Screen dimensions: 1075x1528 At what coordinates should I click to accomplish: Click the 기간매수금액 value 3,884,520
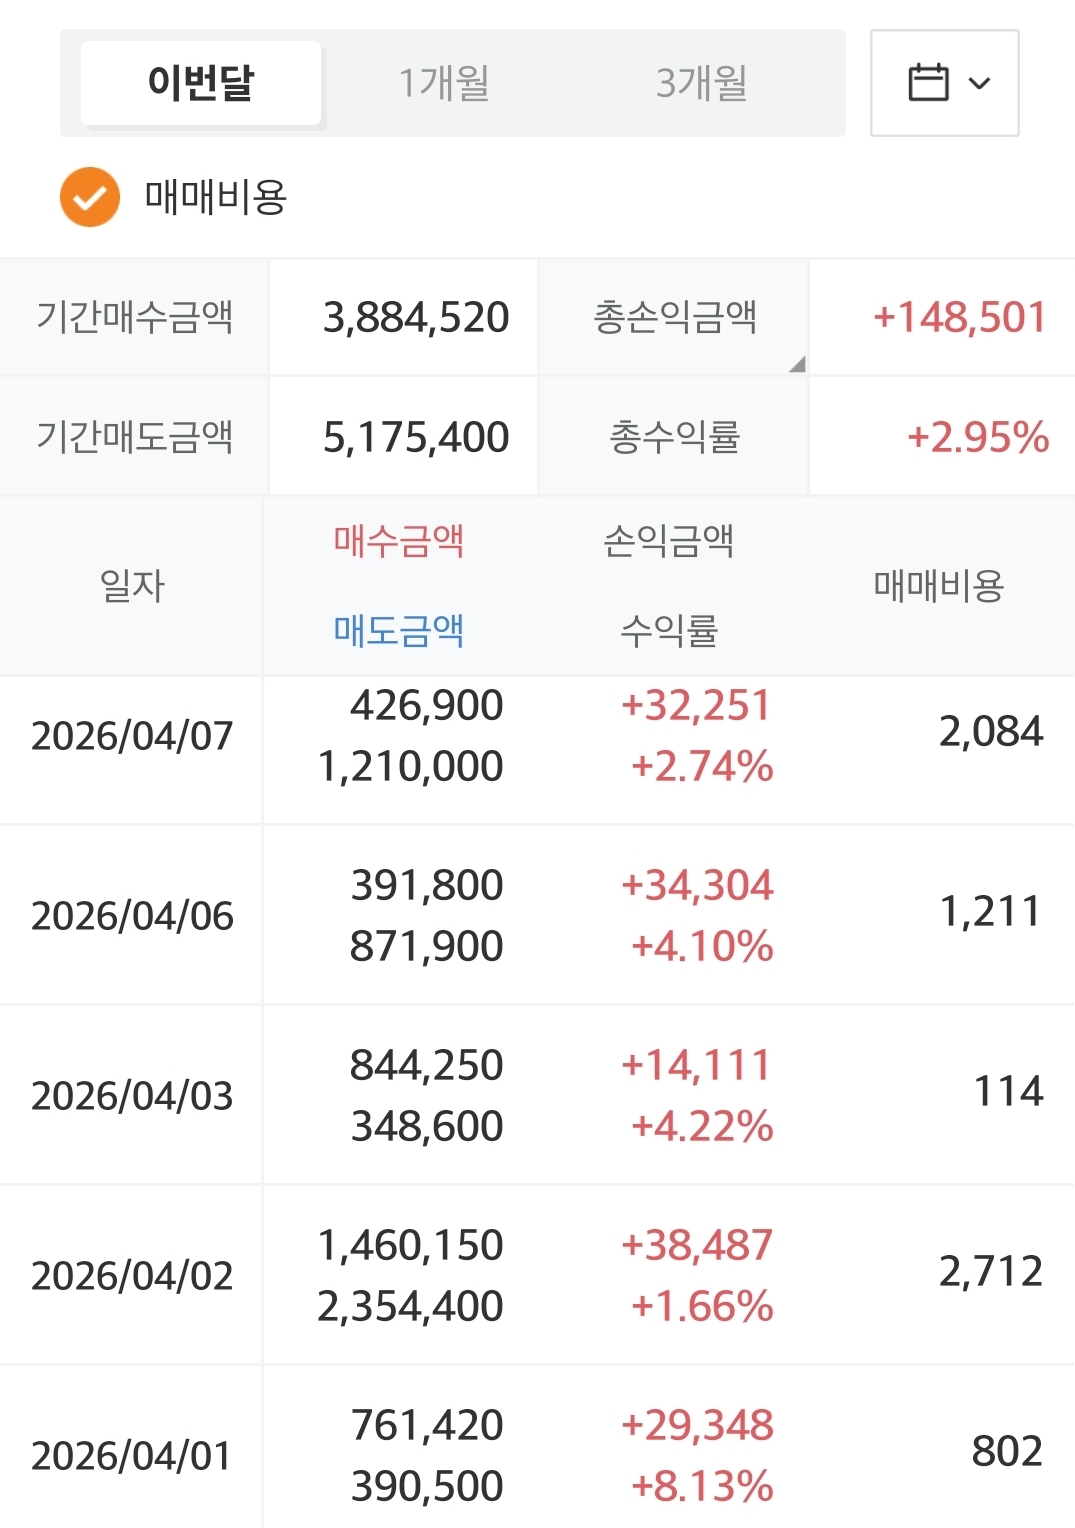[x=416, y=318]
